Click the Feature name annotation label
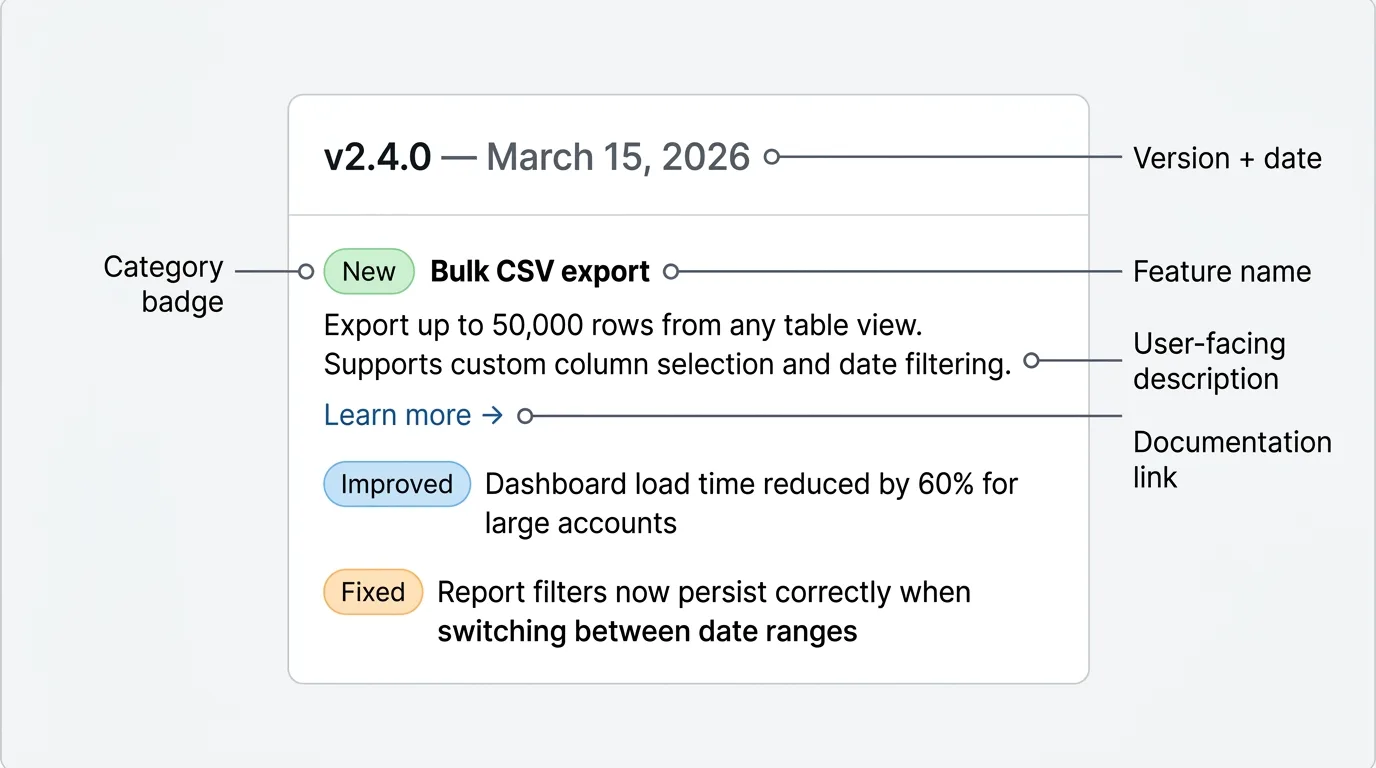1376x768 pixels. point(1222,272)
